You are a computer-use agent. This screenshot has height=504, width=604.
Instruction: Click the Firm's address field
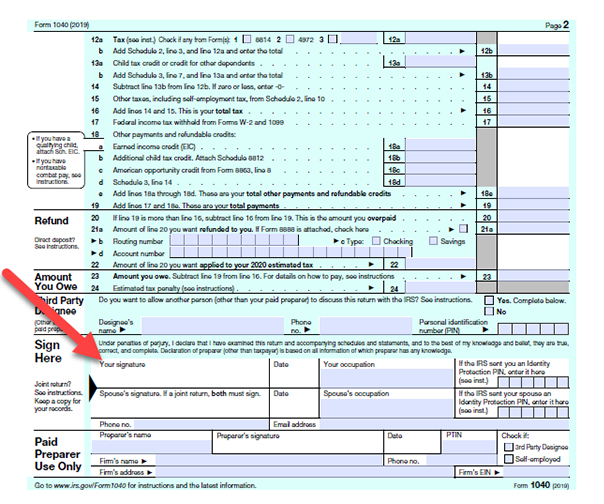[304, 472]
